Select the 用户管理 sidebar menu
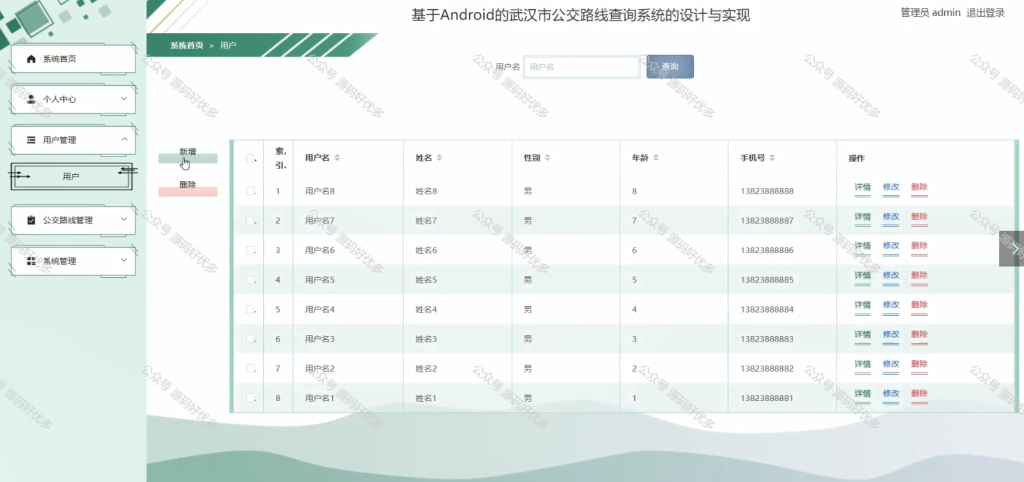This screenshot has width=1024, height=482. pos(73,140)
